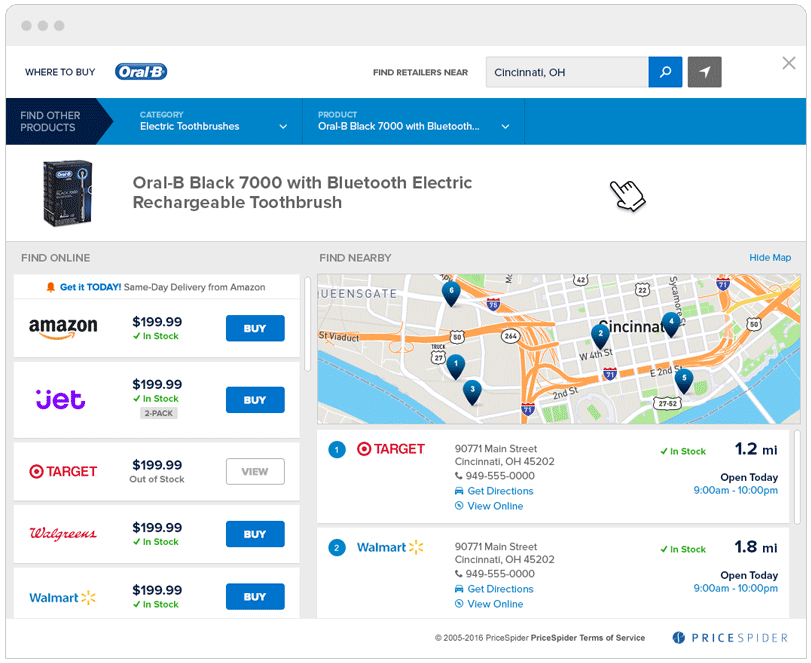Buy from Jet
The height and width of the screenshot is (663, 811).
click(x=255, y=400)
